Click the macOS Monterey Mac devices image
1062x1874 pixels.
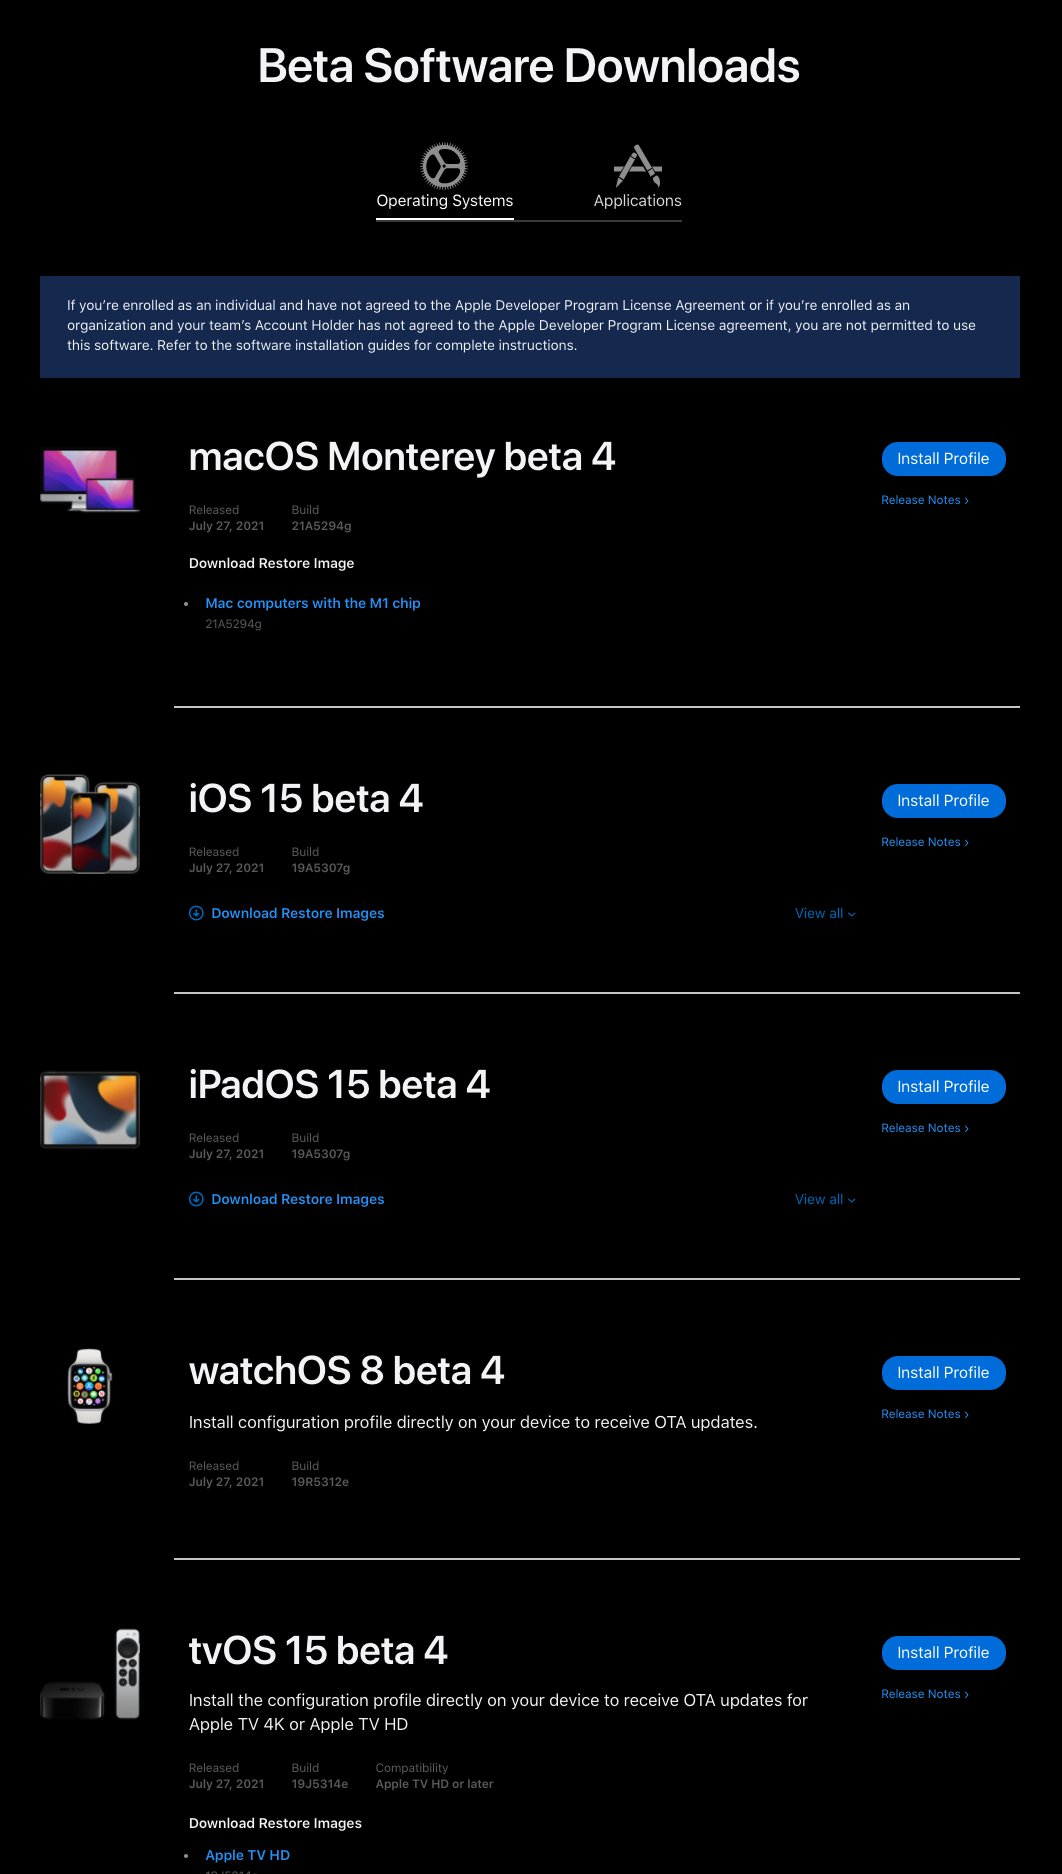point(89,480)
